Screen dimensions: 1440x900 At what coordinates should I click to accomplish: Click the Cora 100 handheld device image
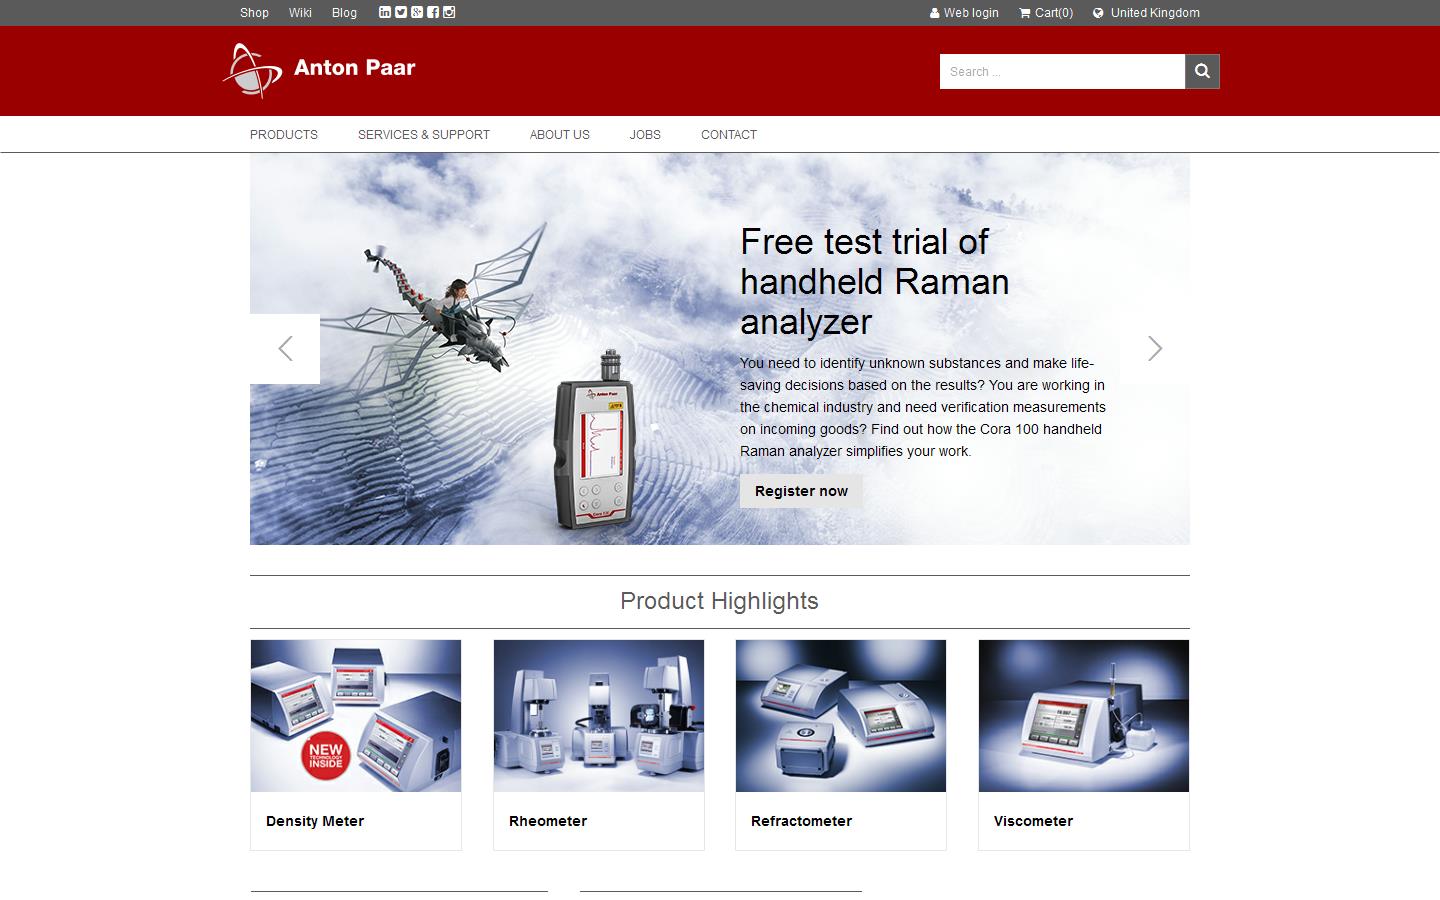coord(596,440)
